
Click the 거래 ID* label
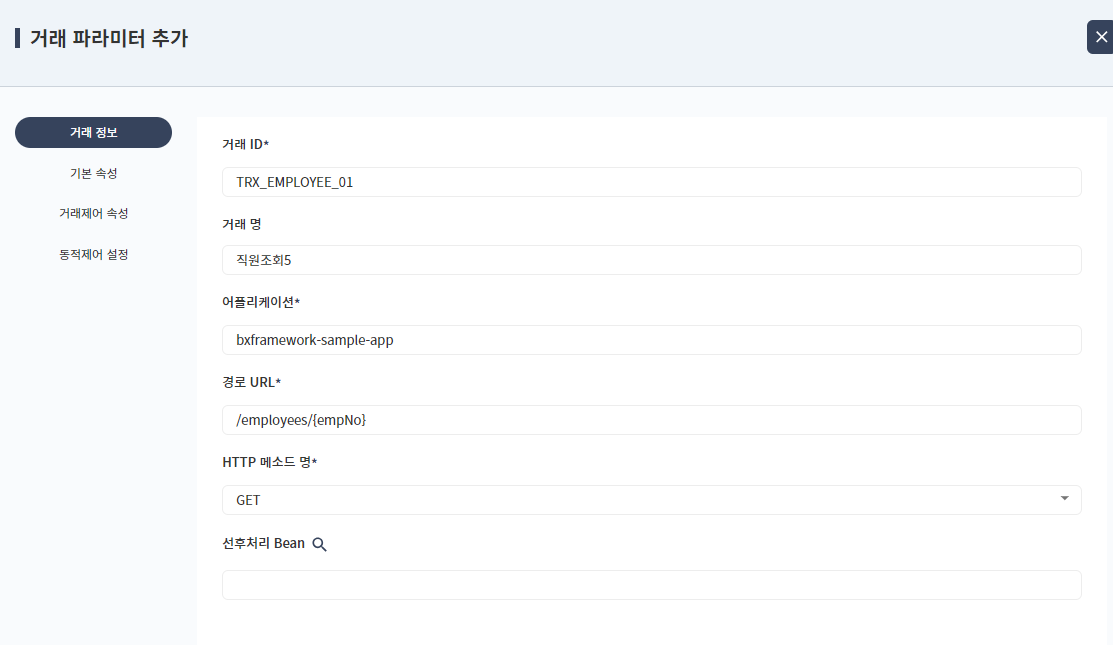point(246,145)
